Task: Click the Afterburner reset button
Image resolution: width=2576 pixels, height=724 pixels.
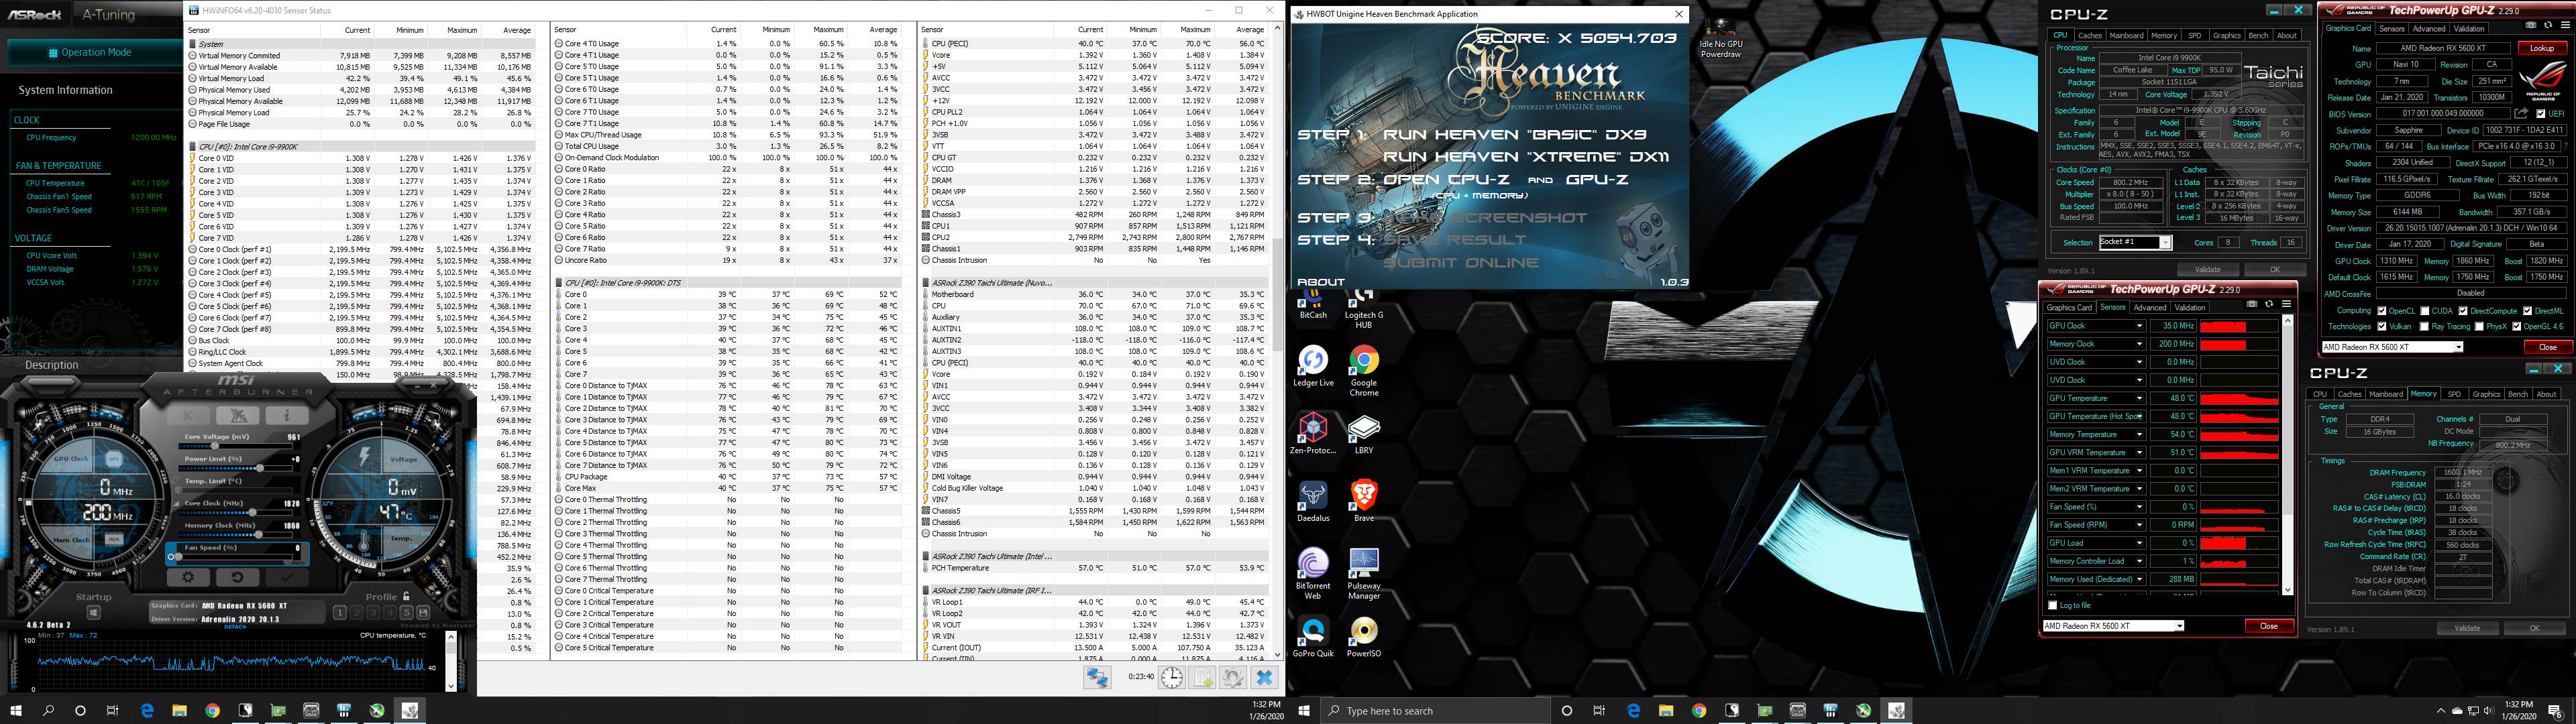Action: pos(238,578)
